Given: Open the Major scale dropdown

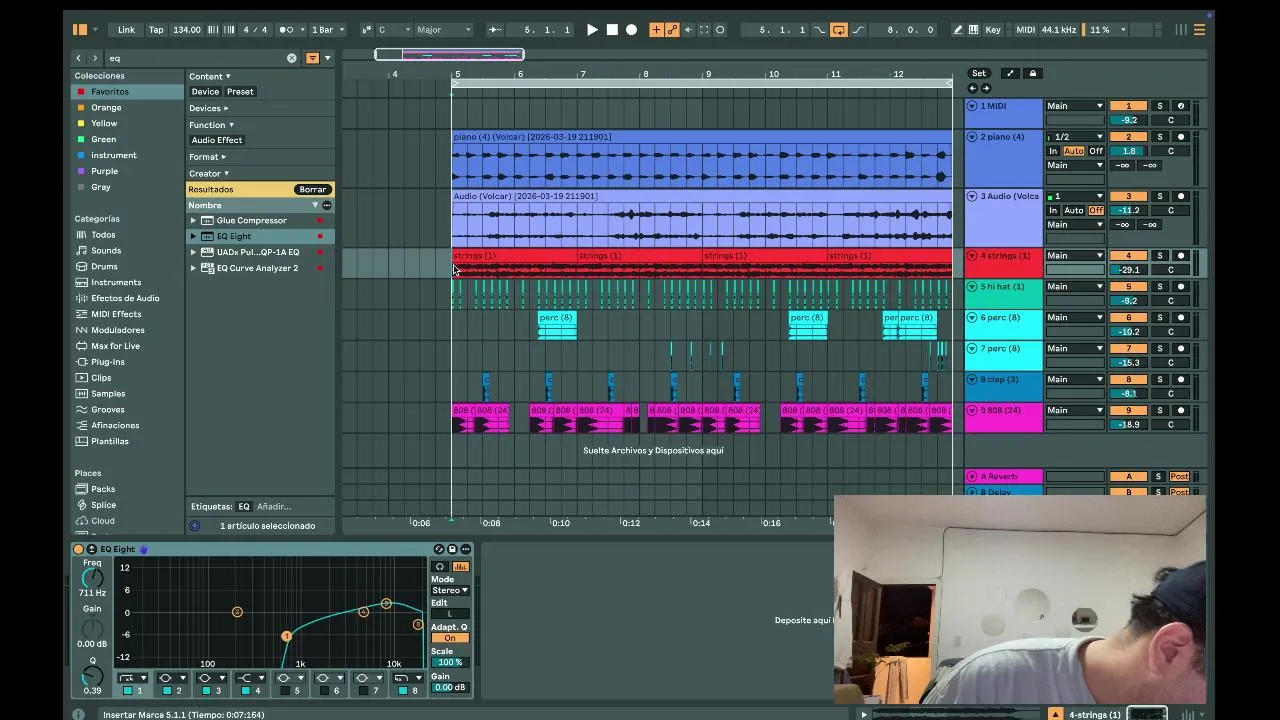Looking at the screenshot, I should tap(442, 30).
